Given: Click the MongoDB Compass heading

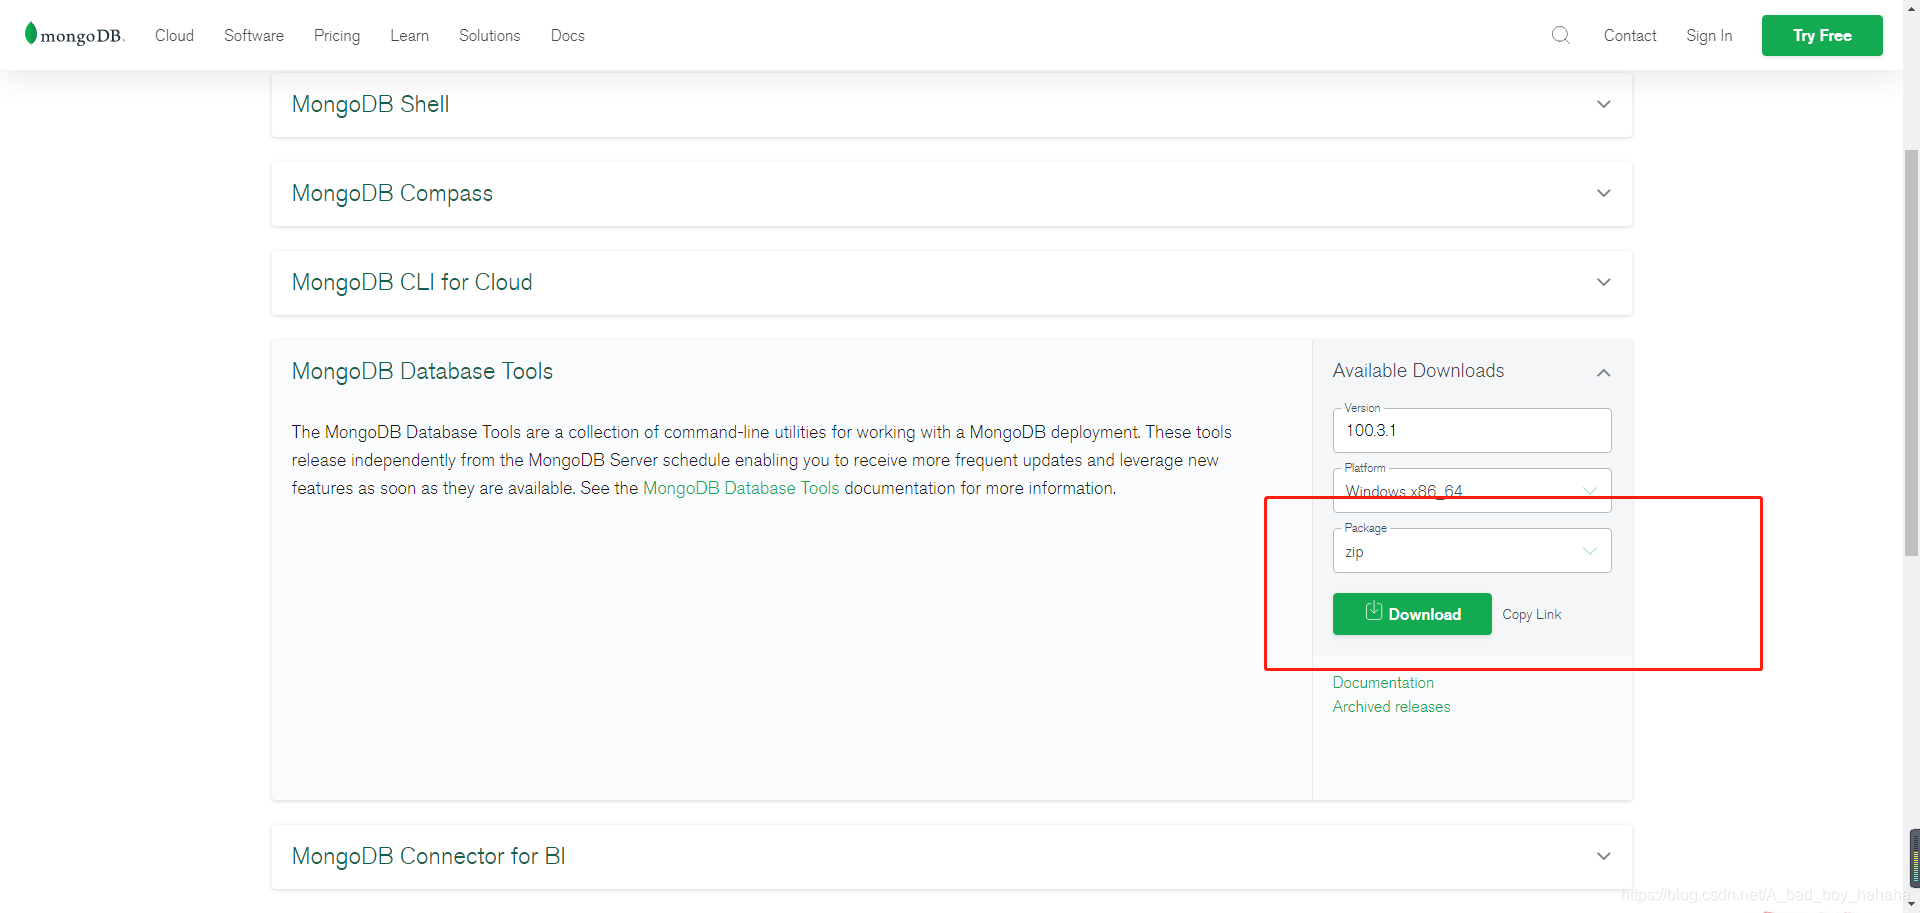Looking at the screenshot, I should pyautogui.click(x=392, y=193).
